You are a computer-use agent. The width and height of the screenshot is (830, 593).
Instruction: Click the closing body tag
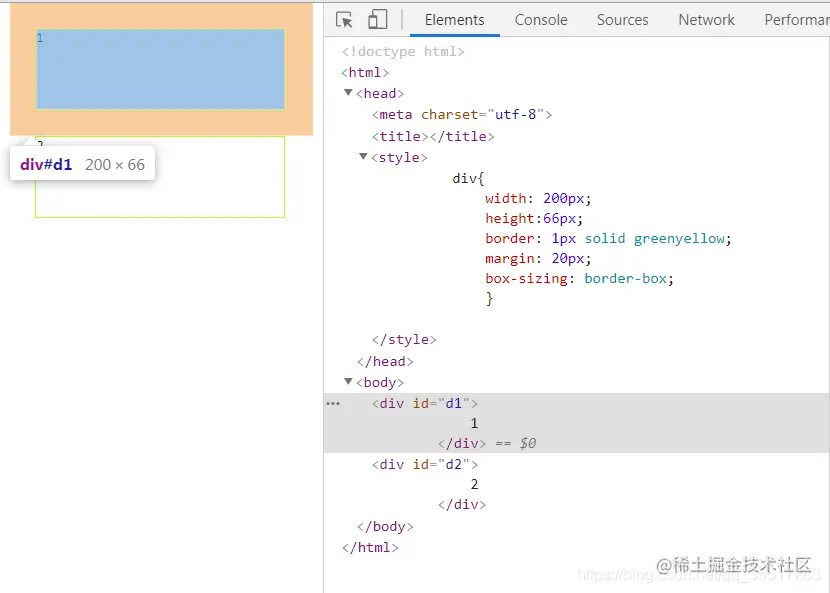coord(385,526)
